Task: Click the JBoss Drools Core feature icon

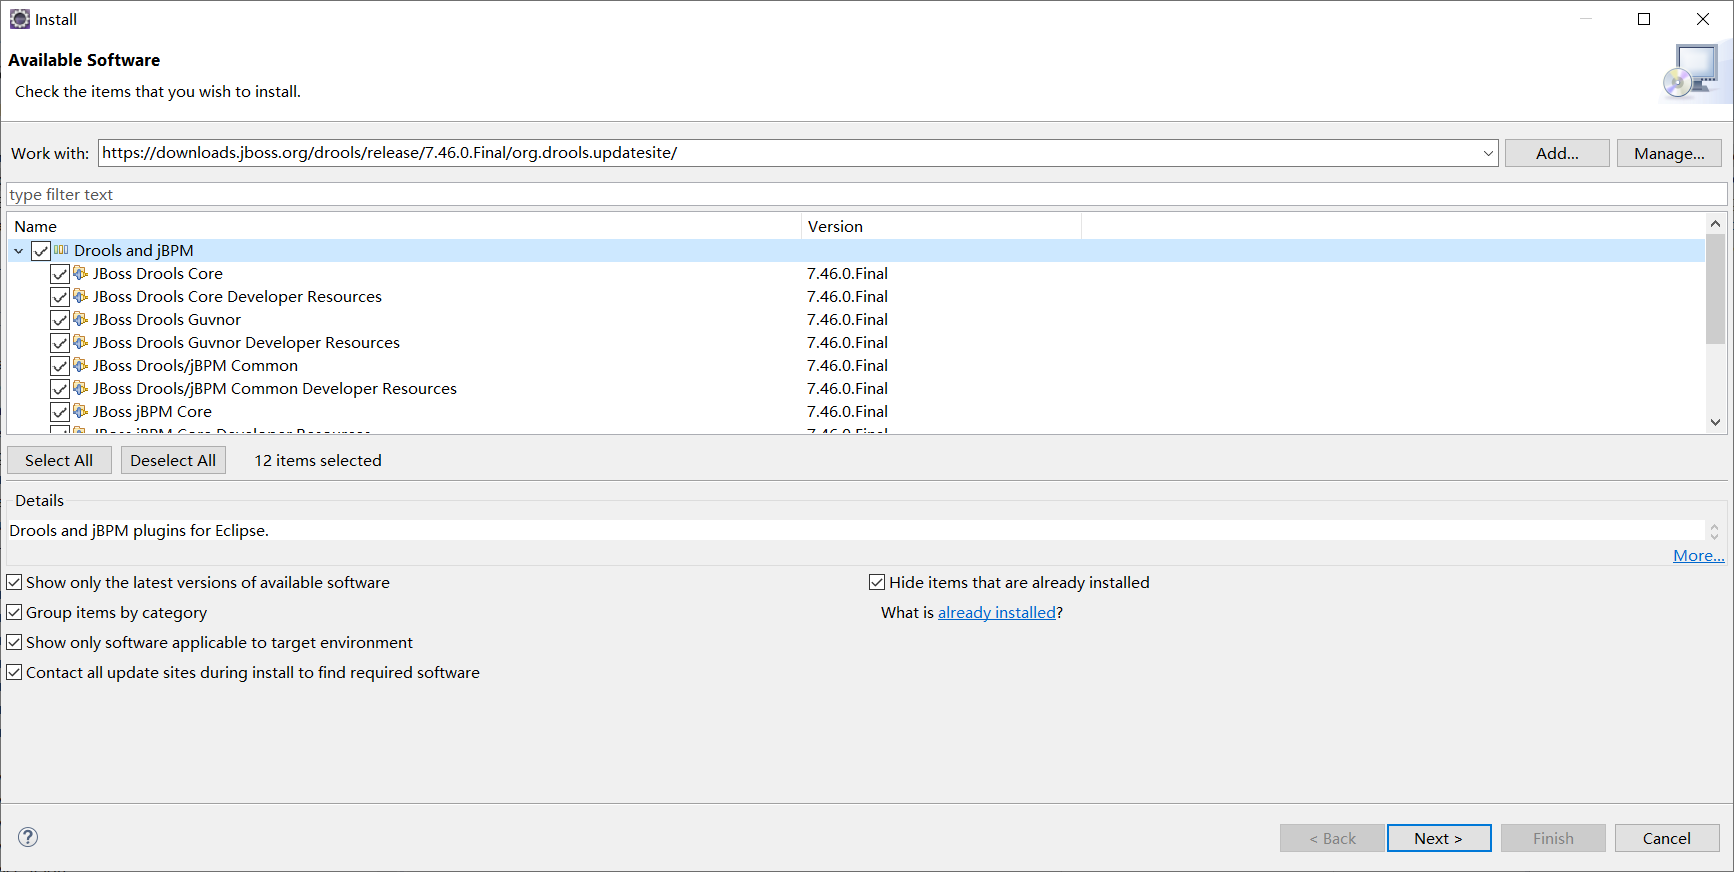Action: pyautogui.click(x=81, y=273)
